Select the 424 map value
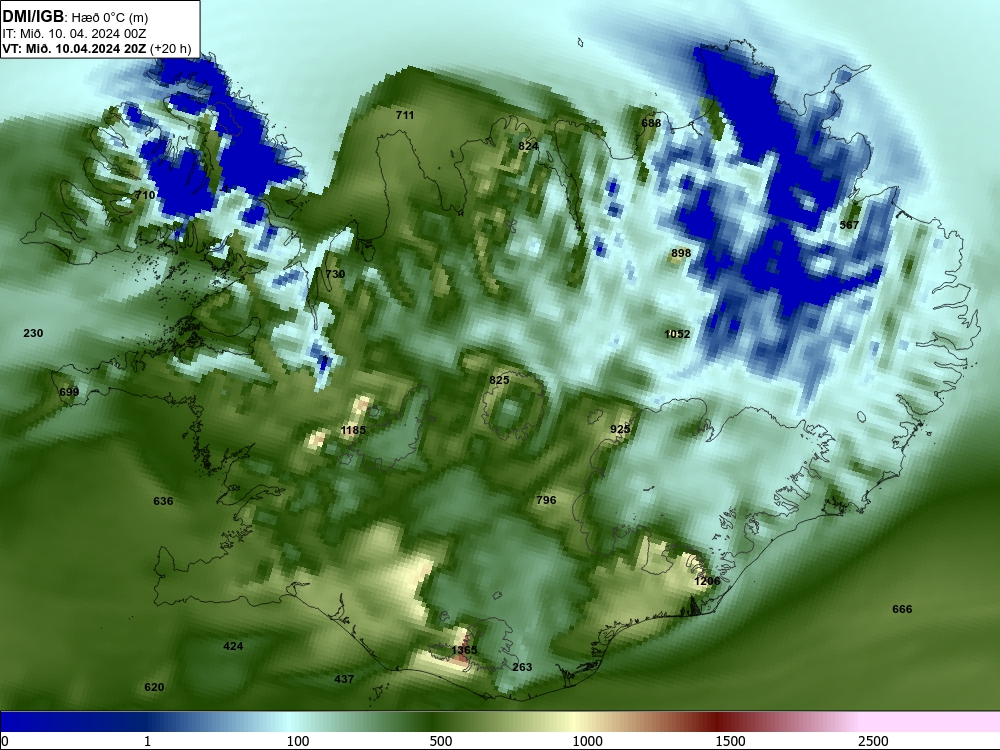The image size is (1000, 750). (233, 647)
